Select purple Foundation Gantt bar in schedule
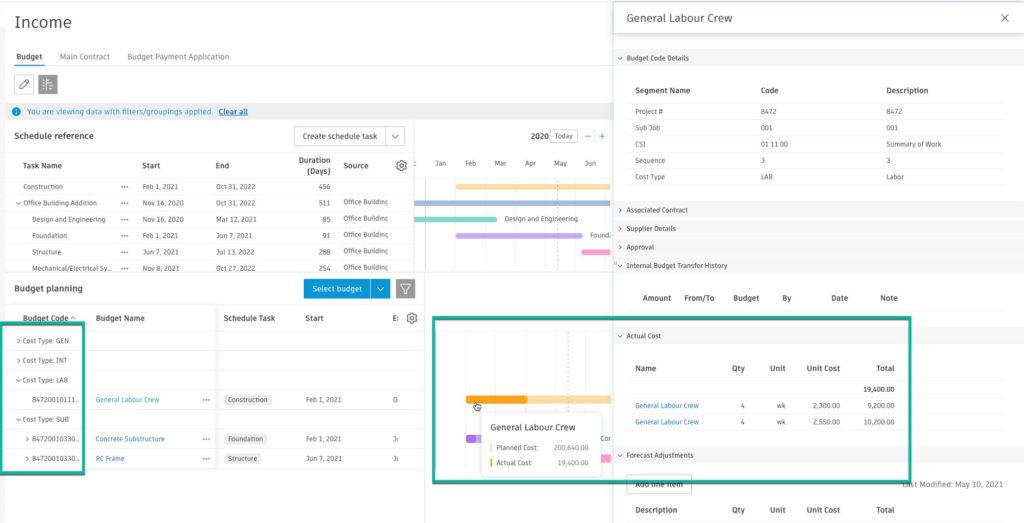The width and height of the screenshot is (1024, 523). 519,236
